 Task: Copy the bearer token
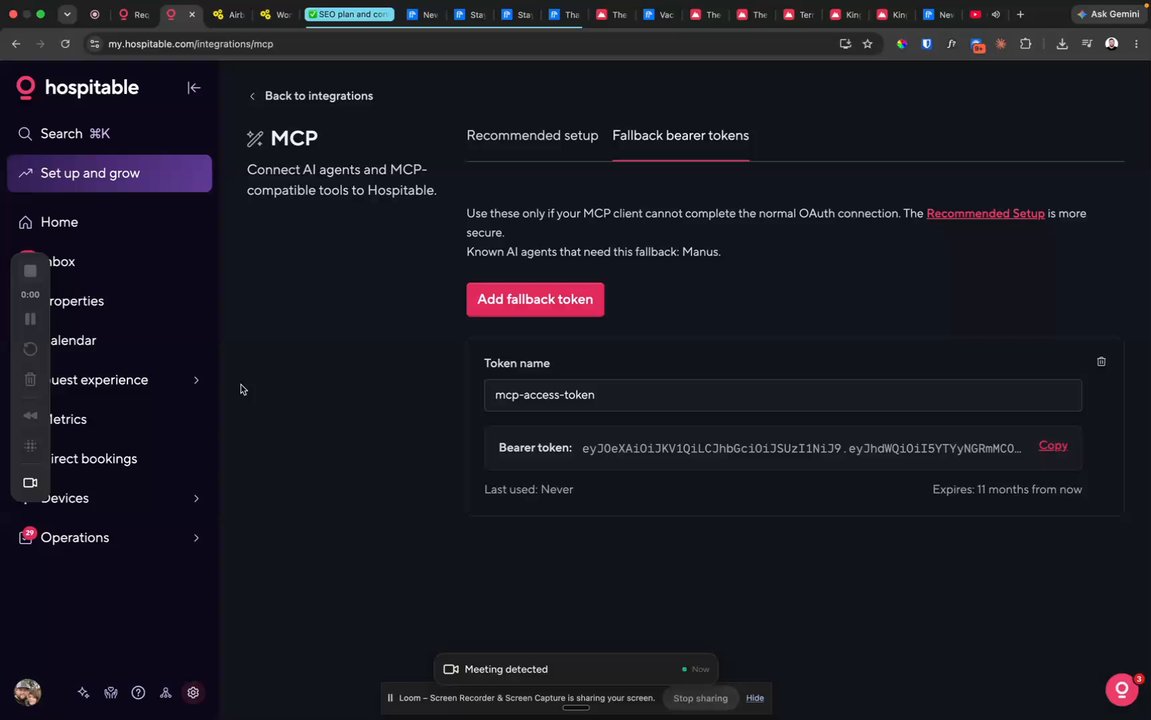point(1053,446)
